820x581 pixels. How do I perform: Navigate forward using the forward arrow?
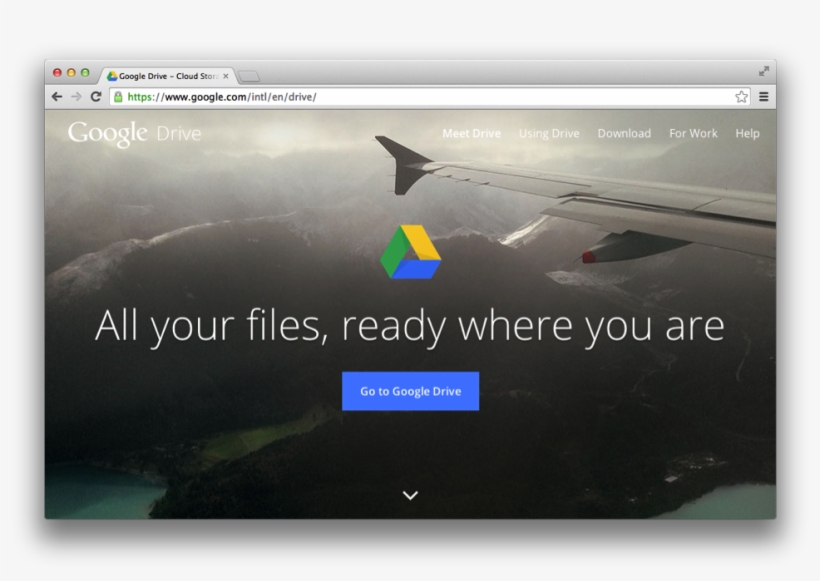tap(76, 97)
